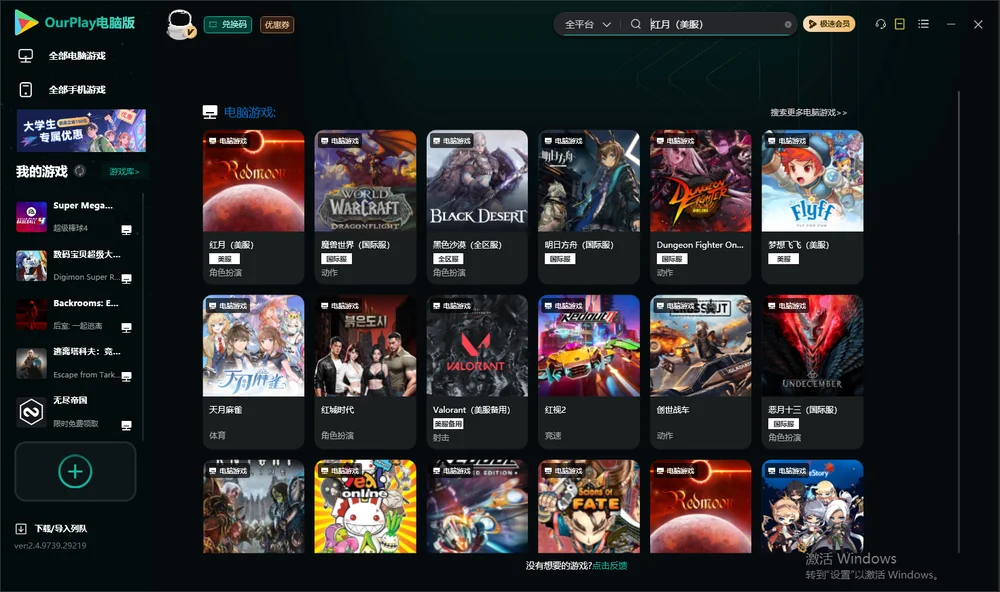Click the search magnifier icon
1000x592 pixels.
635,24
